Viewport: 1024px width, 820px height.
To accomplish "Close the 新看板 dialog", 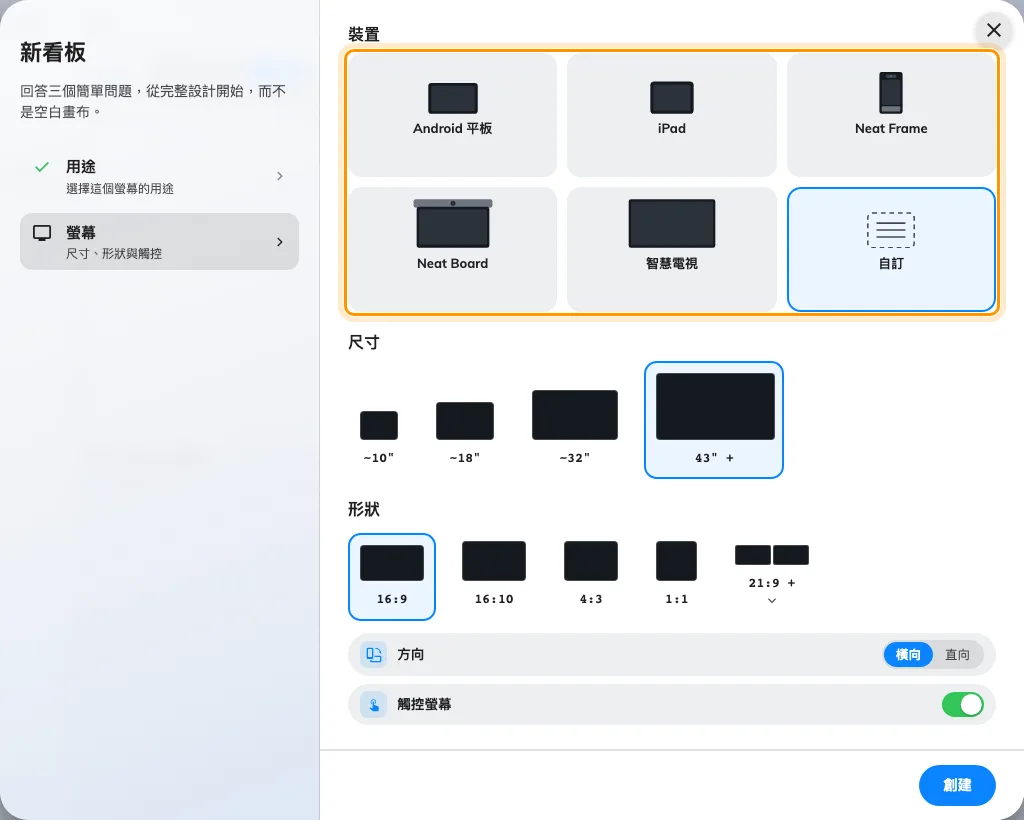I will [993, 30].
